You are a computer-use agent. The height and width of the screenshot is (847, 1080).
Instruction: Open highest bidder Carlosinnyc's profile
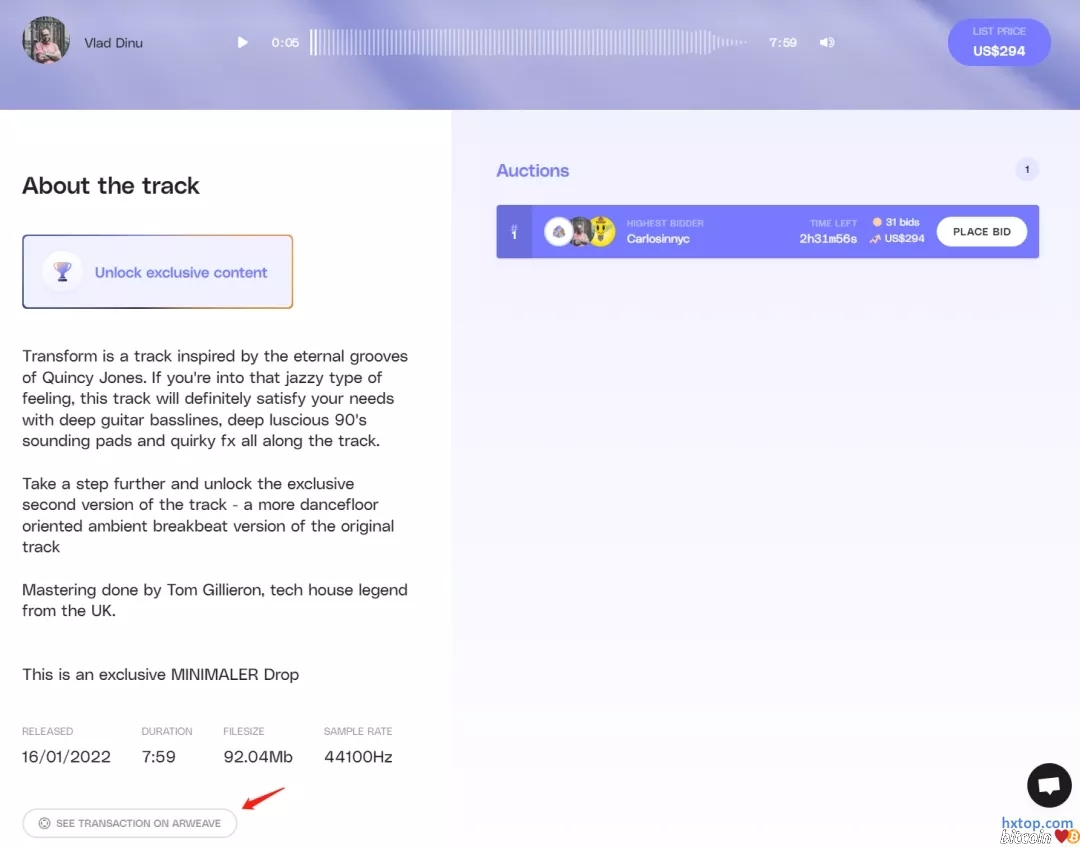(658, 239)
